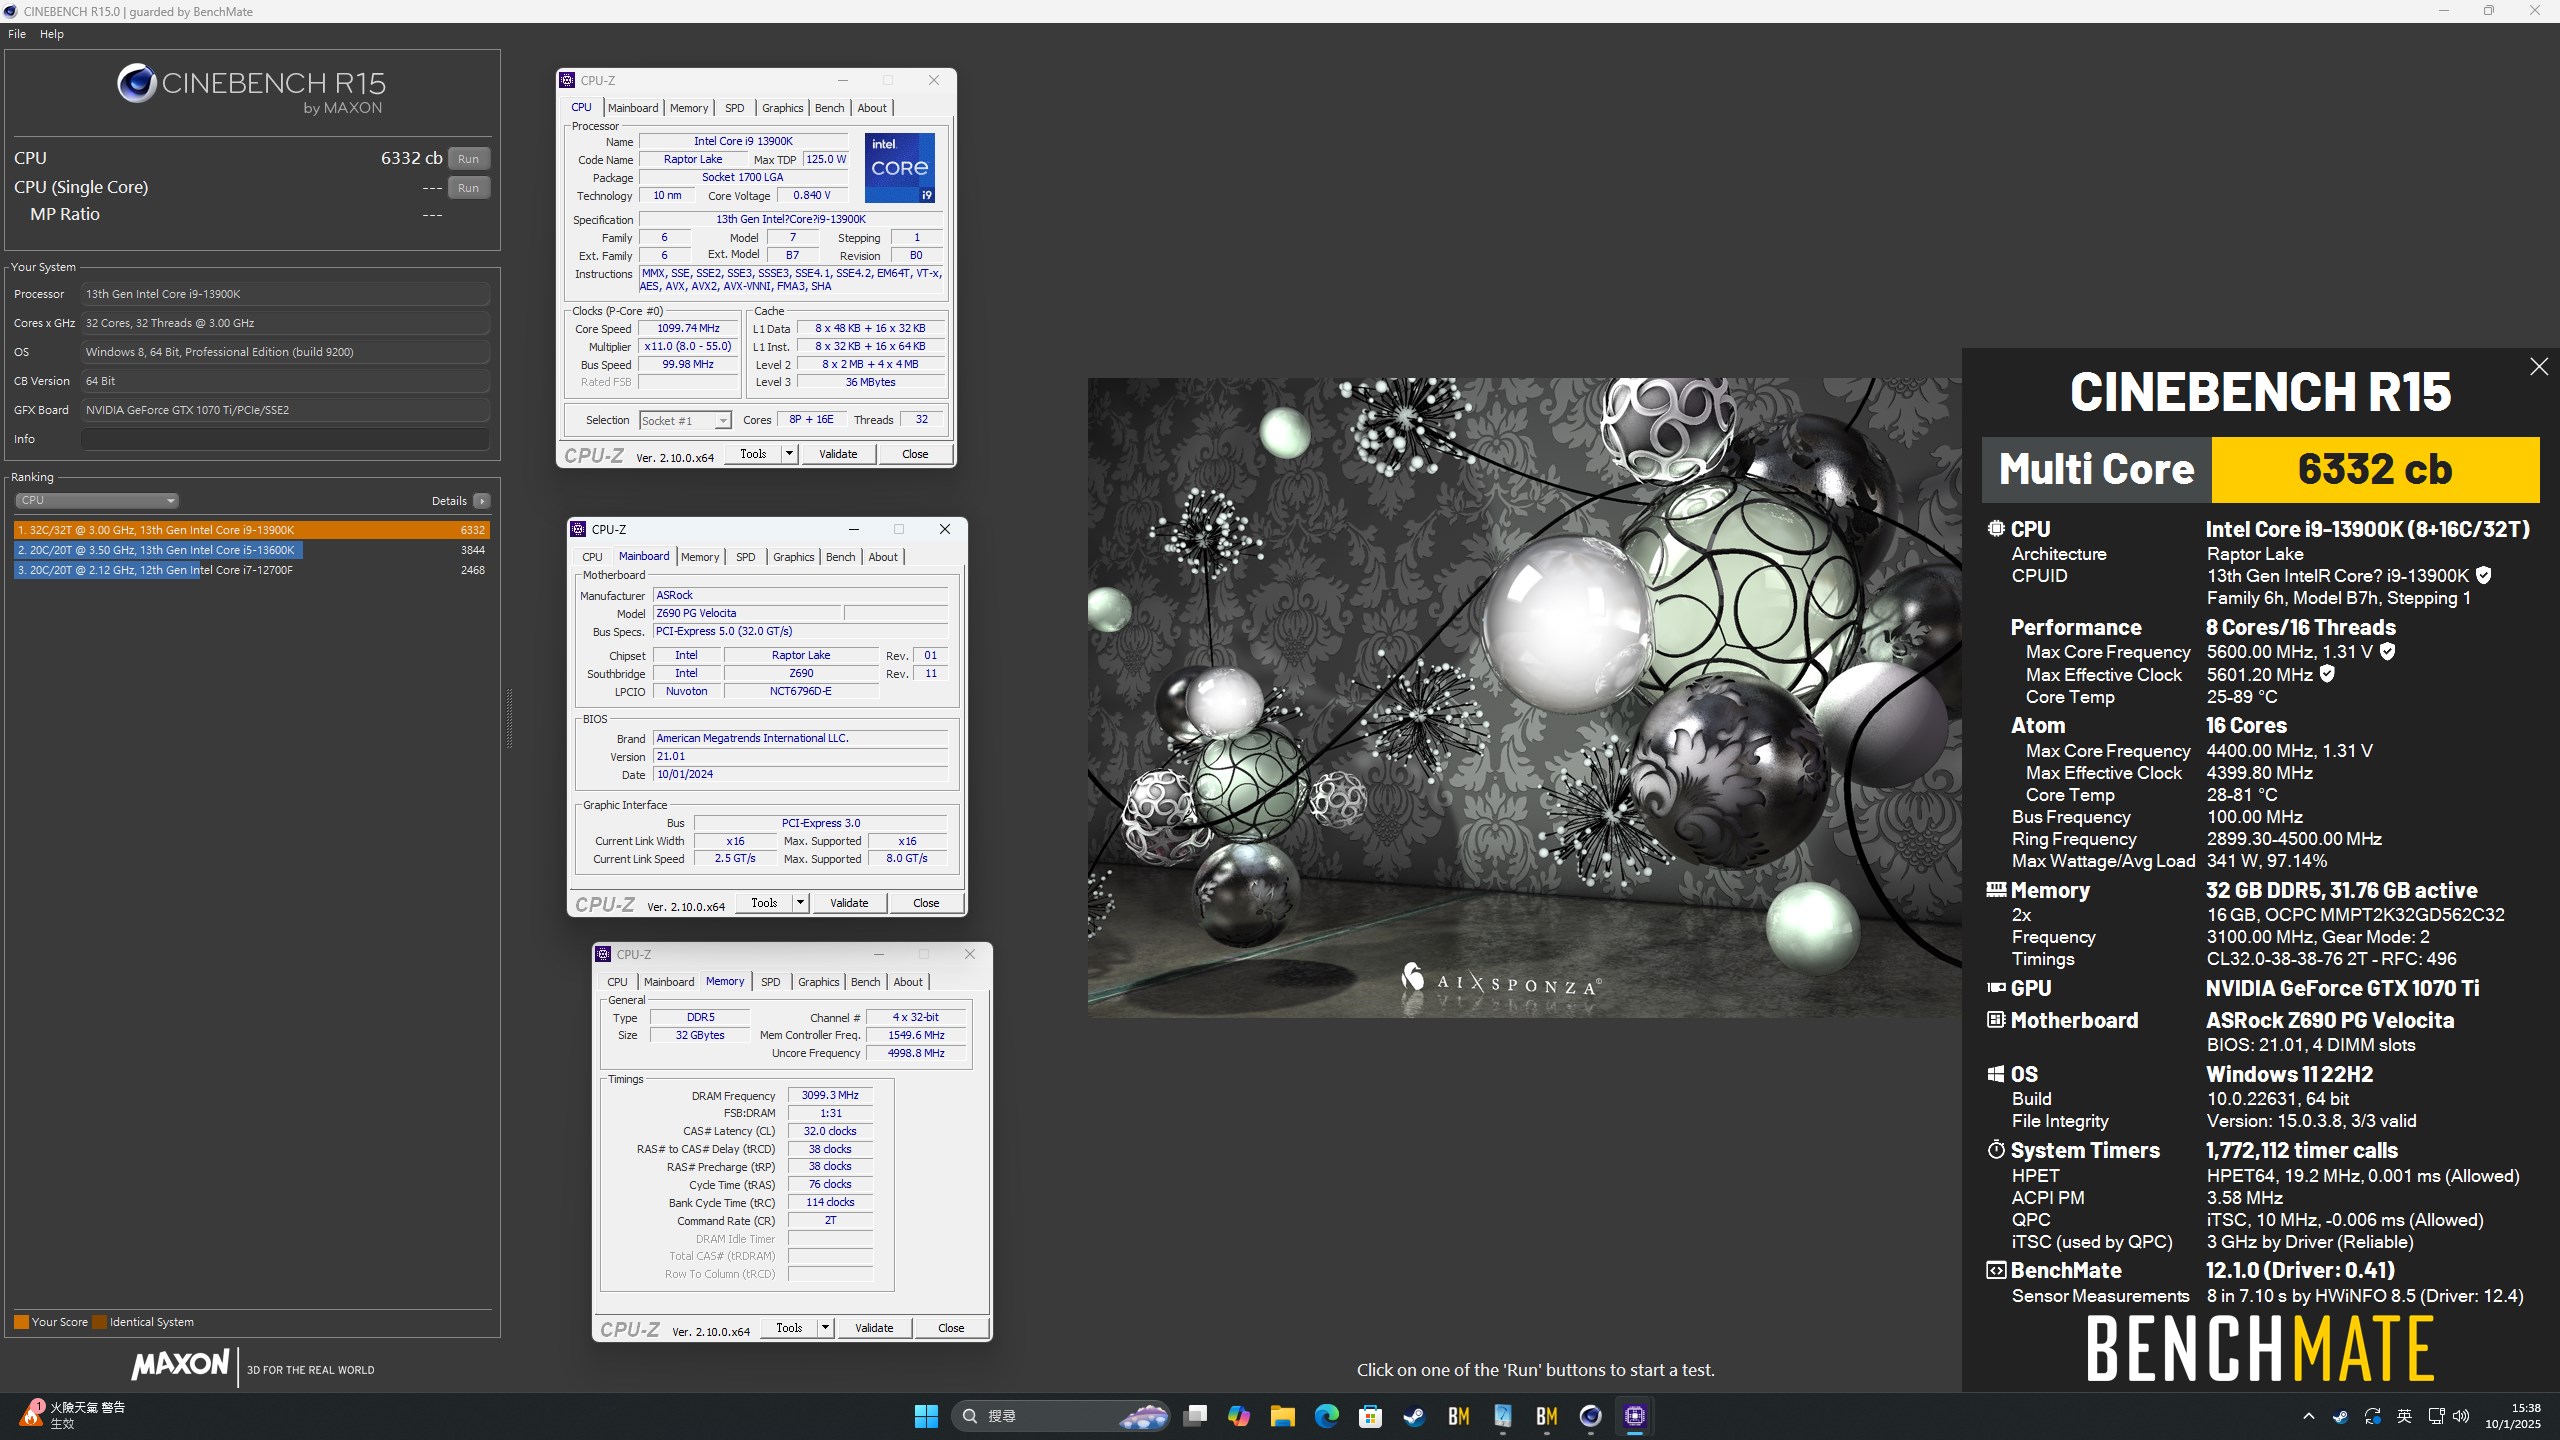Click the Memory module icon in BenchMate panel
The width and height of the screenshot is (2560, 1440).
pyautogui.click(x=1995, y=890)
